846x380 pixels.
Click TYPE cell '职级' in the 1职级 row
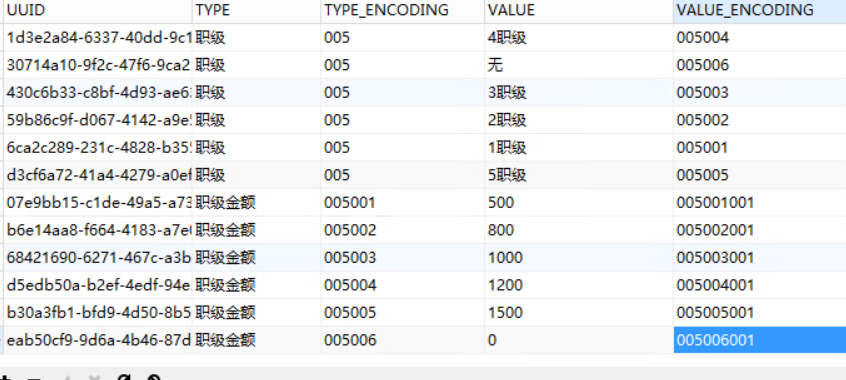coord(256,147)
